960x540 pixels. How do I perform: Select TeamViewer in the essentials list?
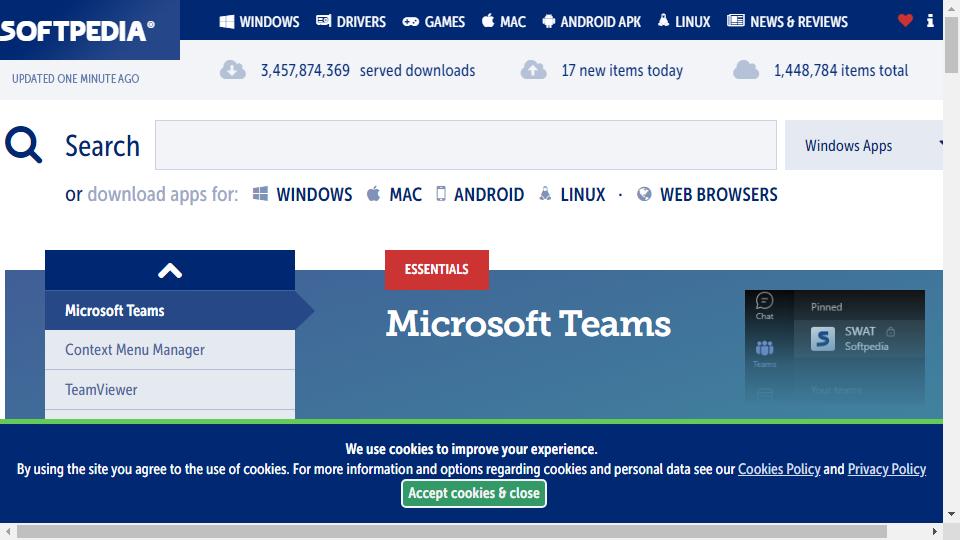coord(170,389)
